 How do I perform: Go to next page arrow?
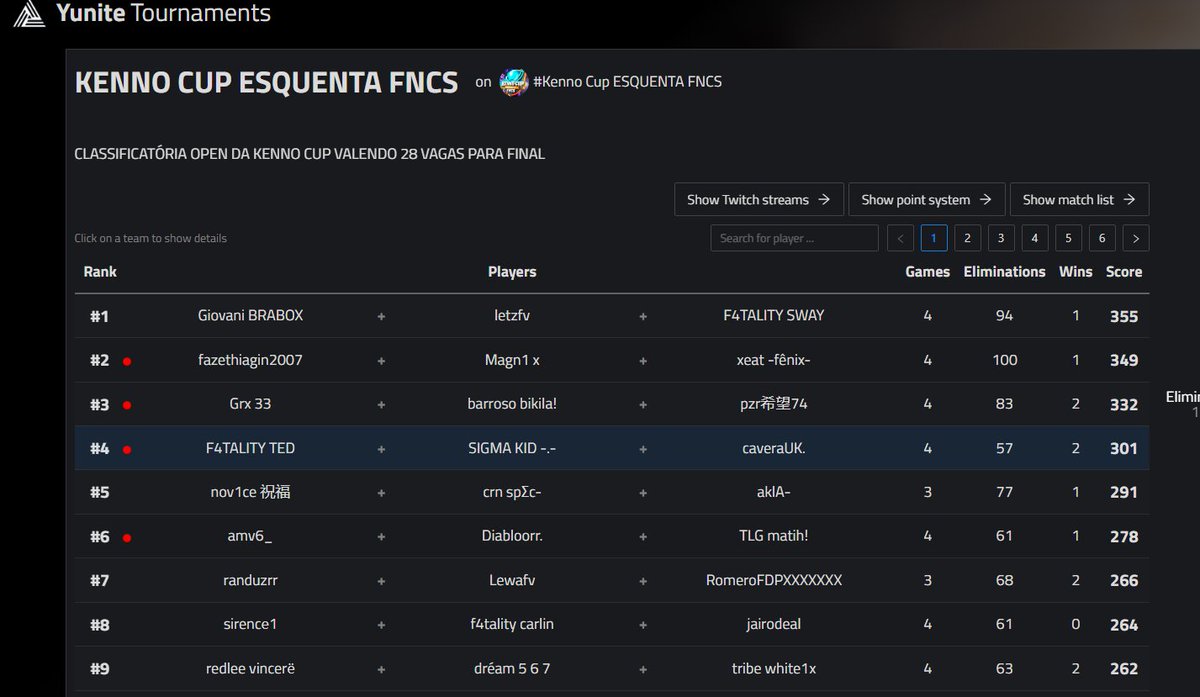[1136, 238]
